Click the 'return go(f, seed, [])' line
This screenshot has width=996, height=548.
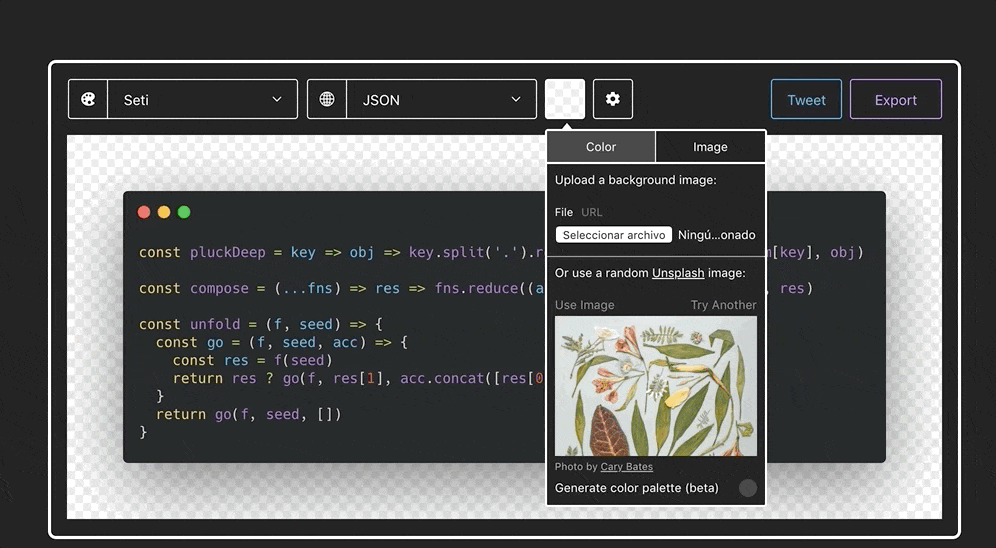pos(248,415)
